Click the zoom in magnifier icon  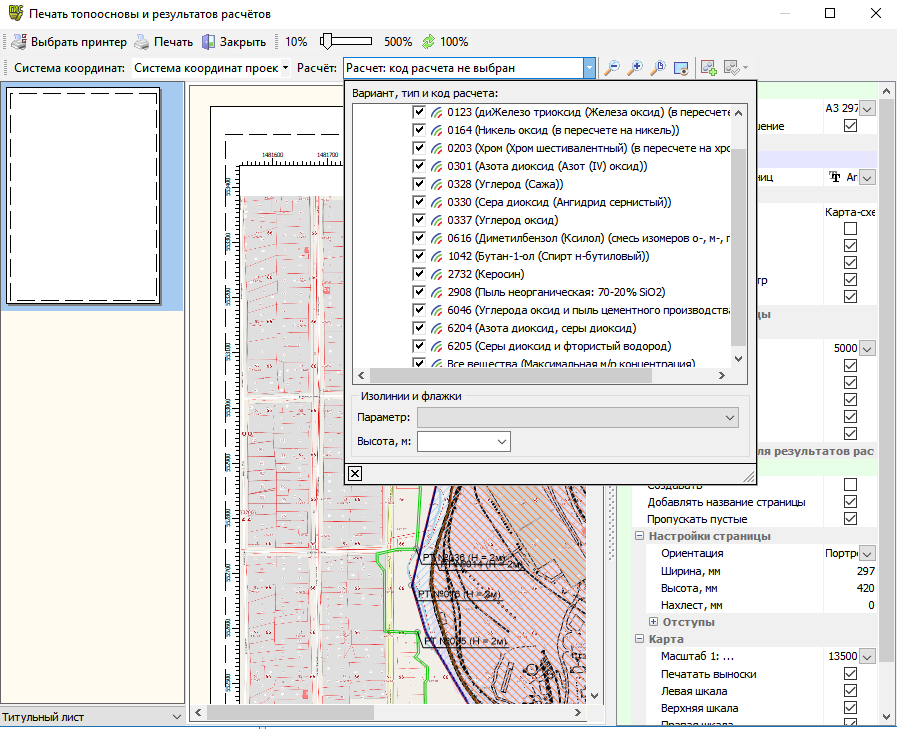point(635,68)
